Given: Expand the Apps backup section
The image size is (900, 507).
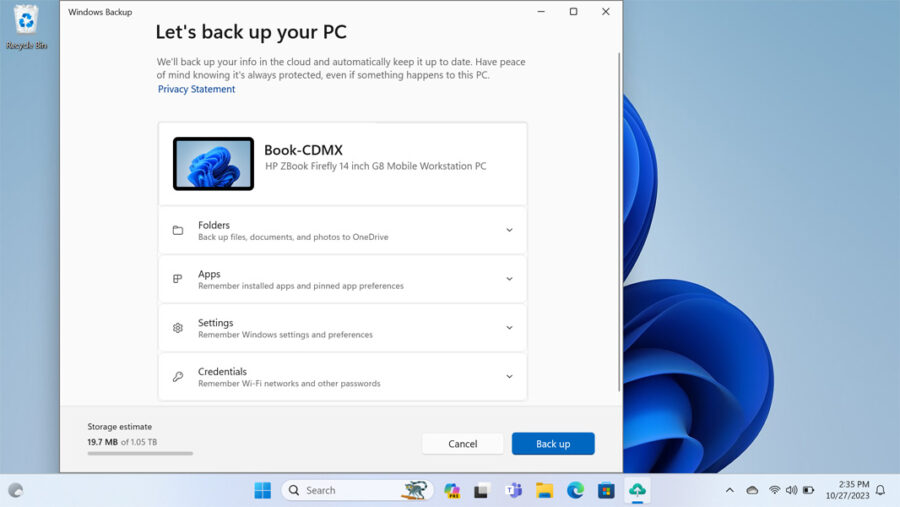Looking at the screenshot, I should coord(509,279).
